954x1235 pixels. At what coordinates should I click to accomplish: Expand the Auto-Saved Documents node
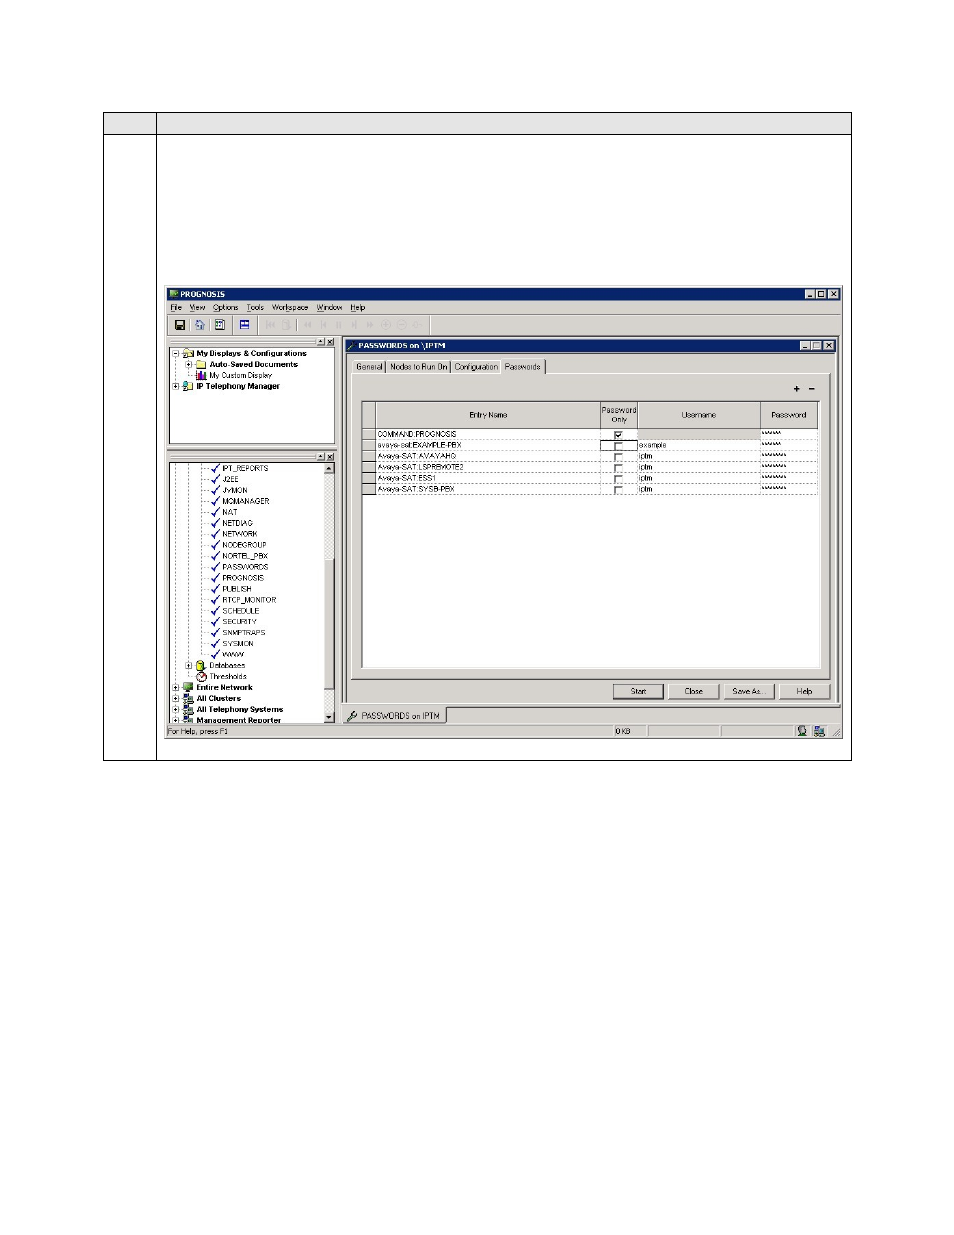(189, 364)
